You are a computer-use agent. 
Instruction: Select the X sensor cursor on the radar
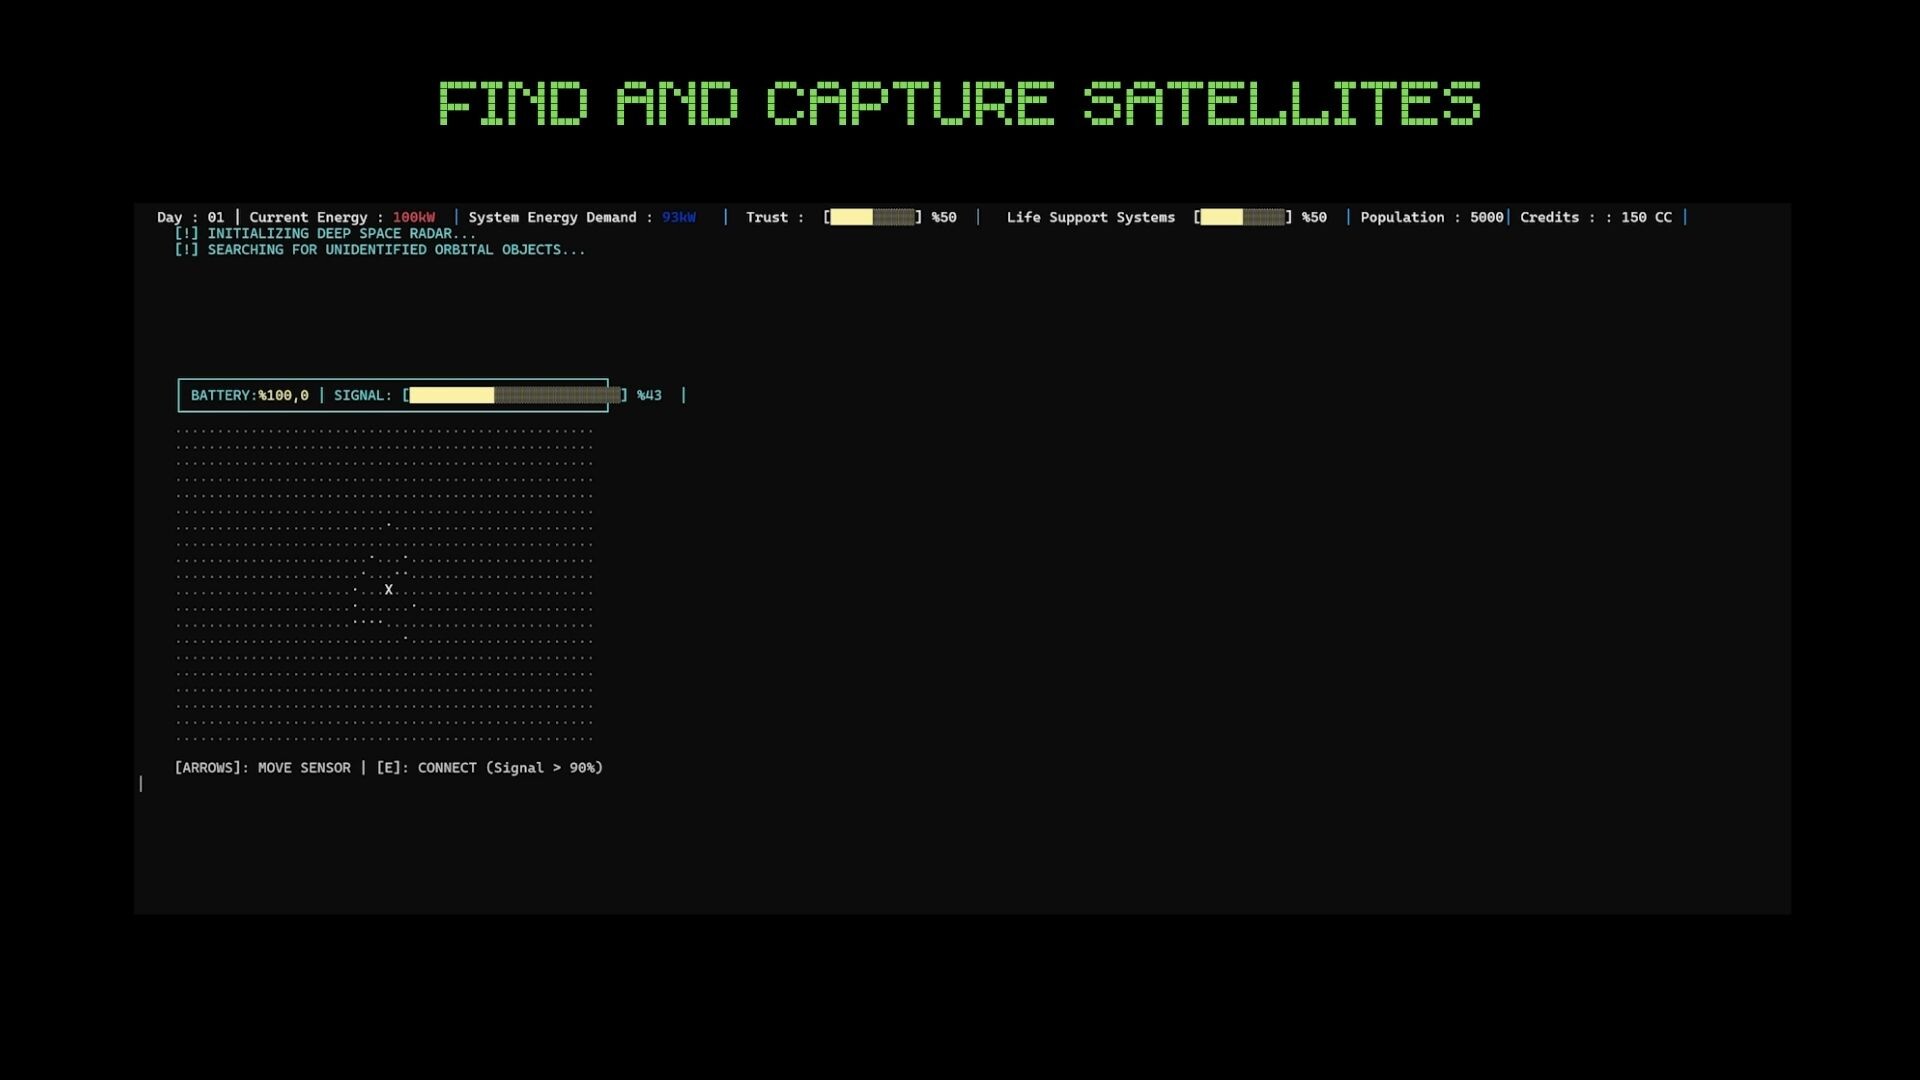click(389, 590)
